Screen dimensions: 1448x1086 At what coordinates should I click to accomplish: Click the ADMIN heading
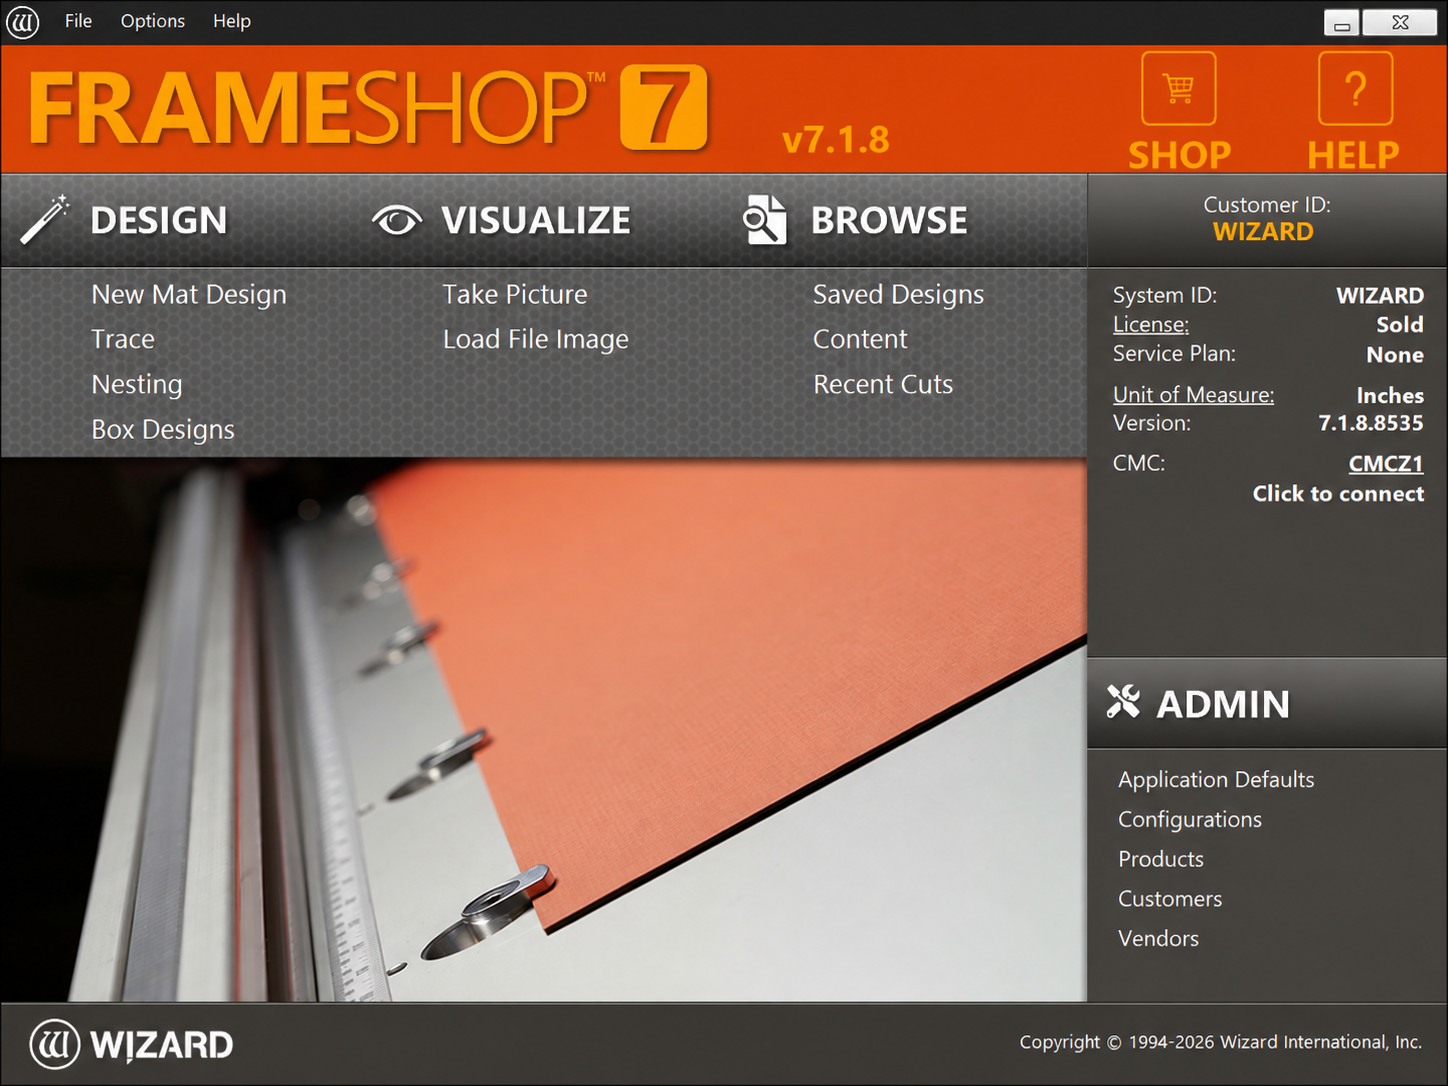coord(1223,704)
